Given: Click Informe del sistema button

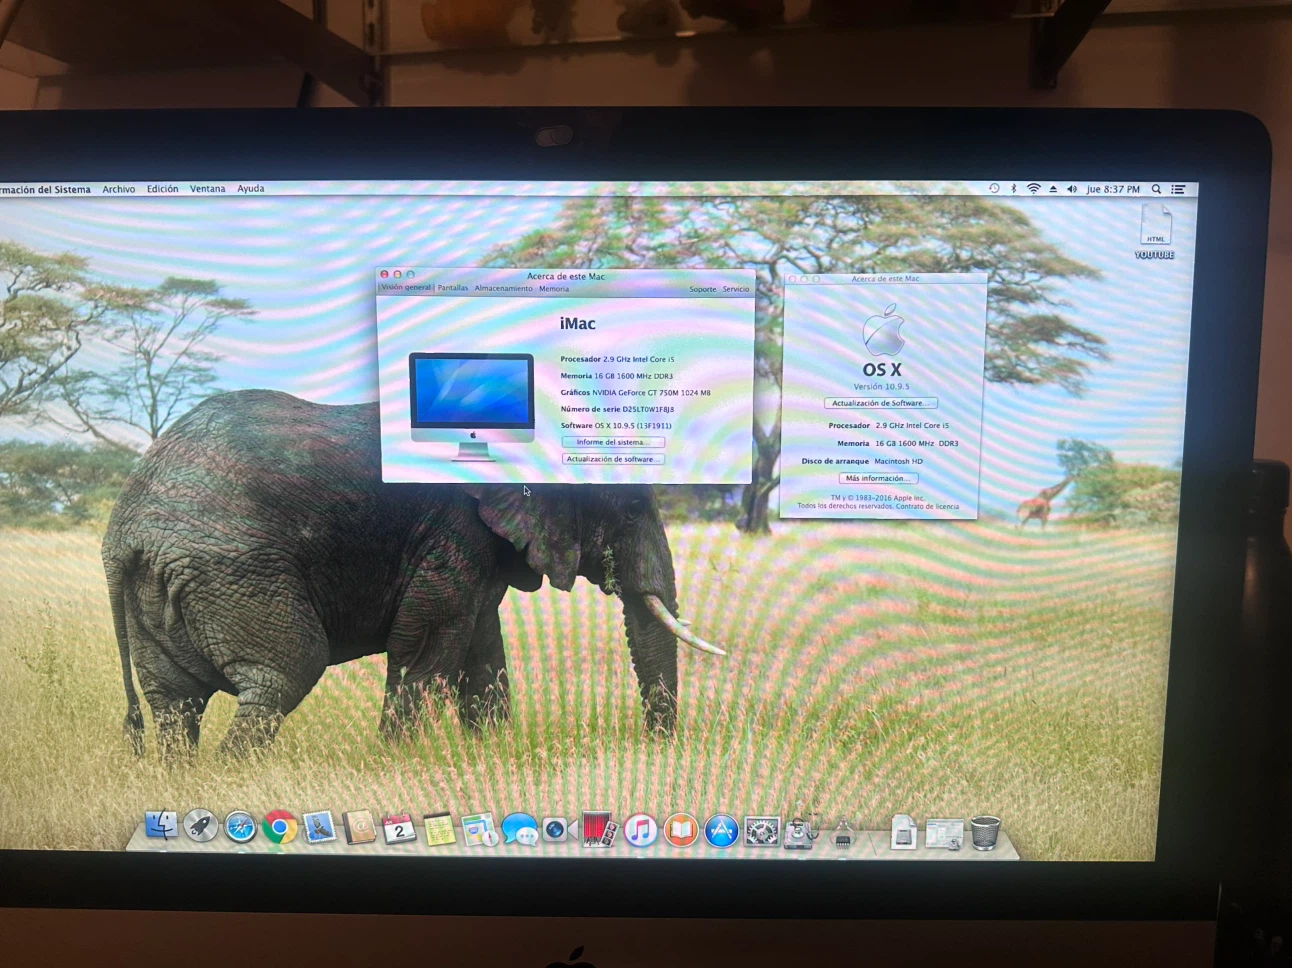Looking at the screenshot, I should point(612,442).
